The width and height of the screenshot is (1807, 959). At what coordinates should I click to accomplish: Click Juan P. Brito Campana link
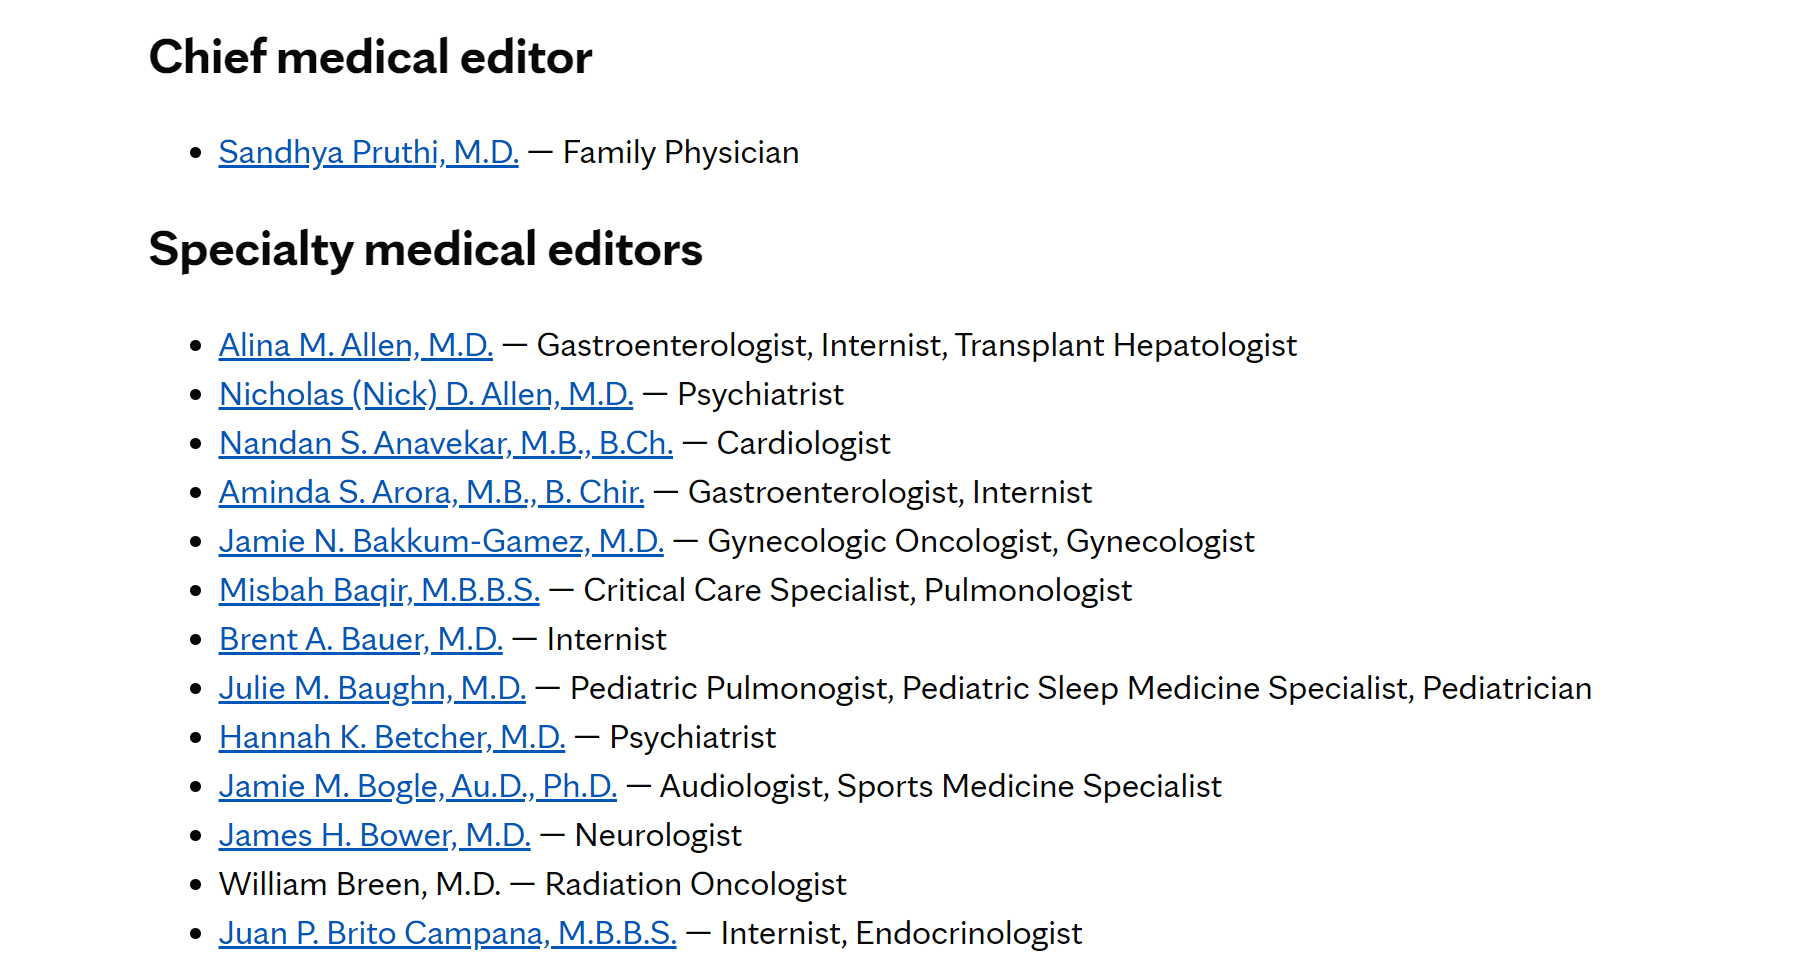point(447,934)
